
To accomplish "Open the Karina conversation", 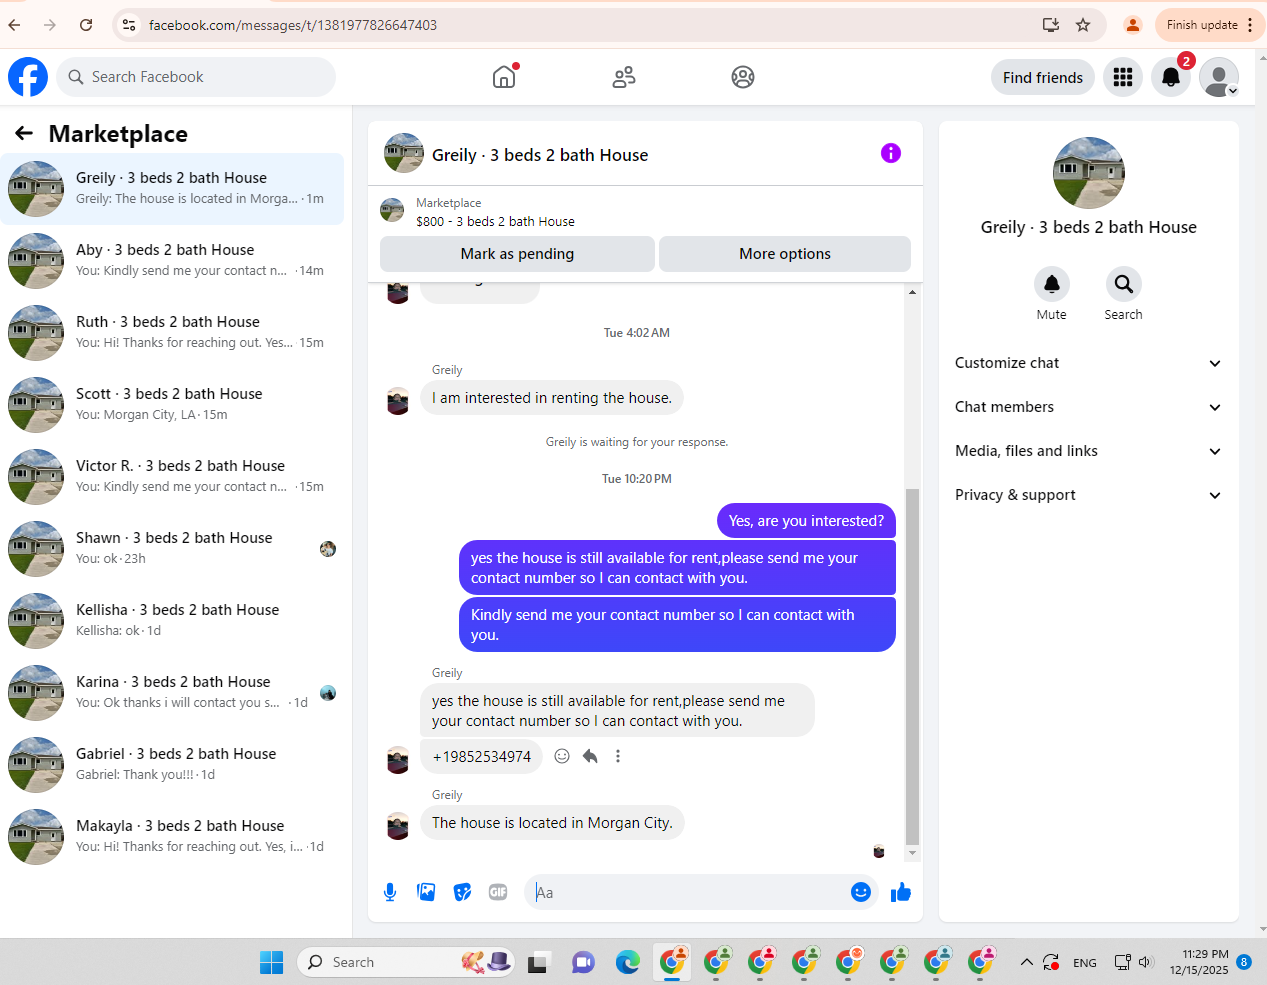I will pos(172,693).
